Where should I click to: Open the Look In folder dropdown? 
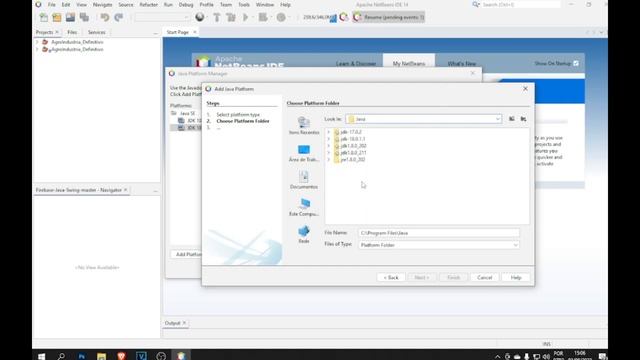pyautogui.click(x=498, y=119)
